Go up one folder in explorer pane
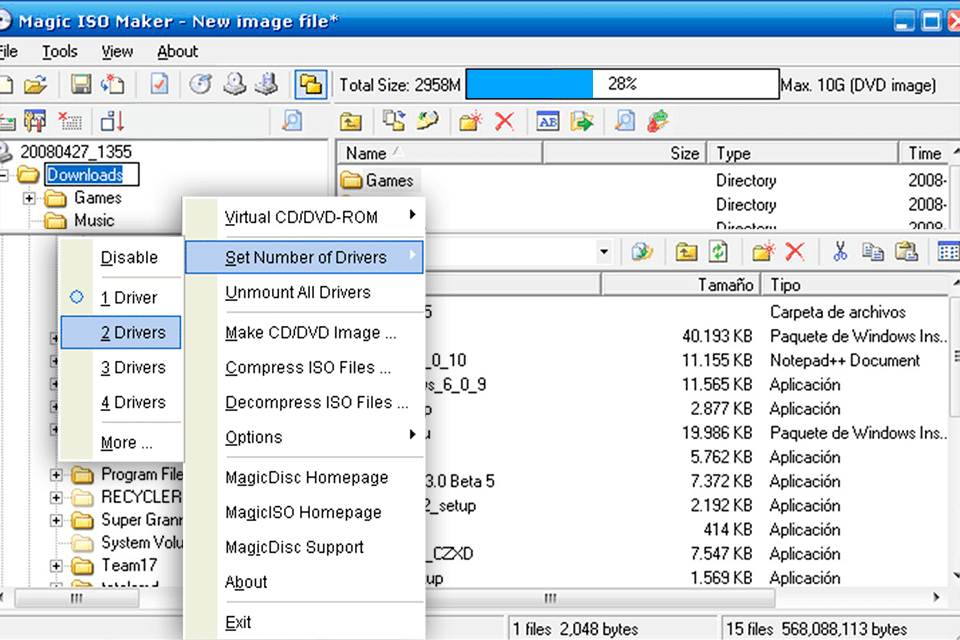 tap(686, 252)
